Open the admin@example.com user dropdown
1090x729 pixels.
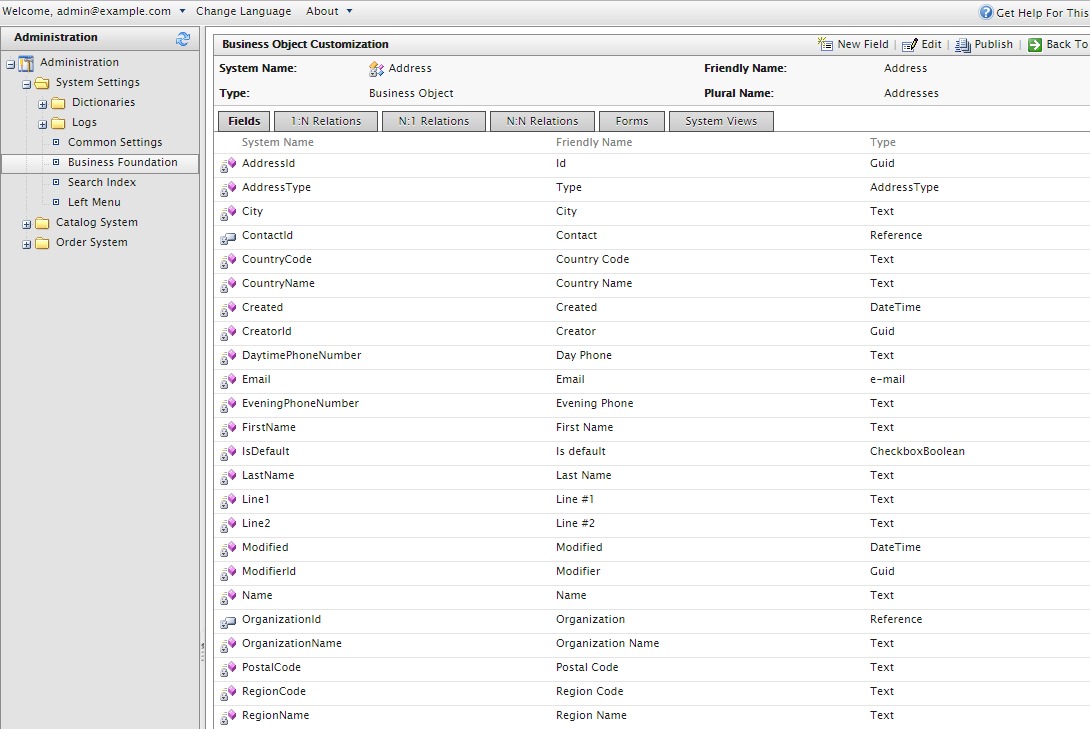[x=182, y=11]
